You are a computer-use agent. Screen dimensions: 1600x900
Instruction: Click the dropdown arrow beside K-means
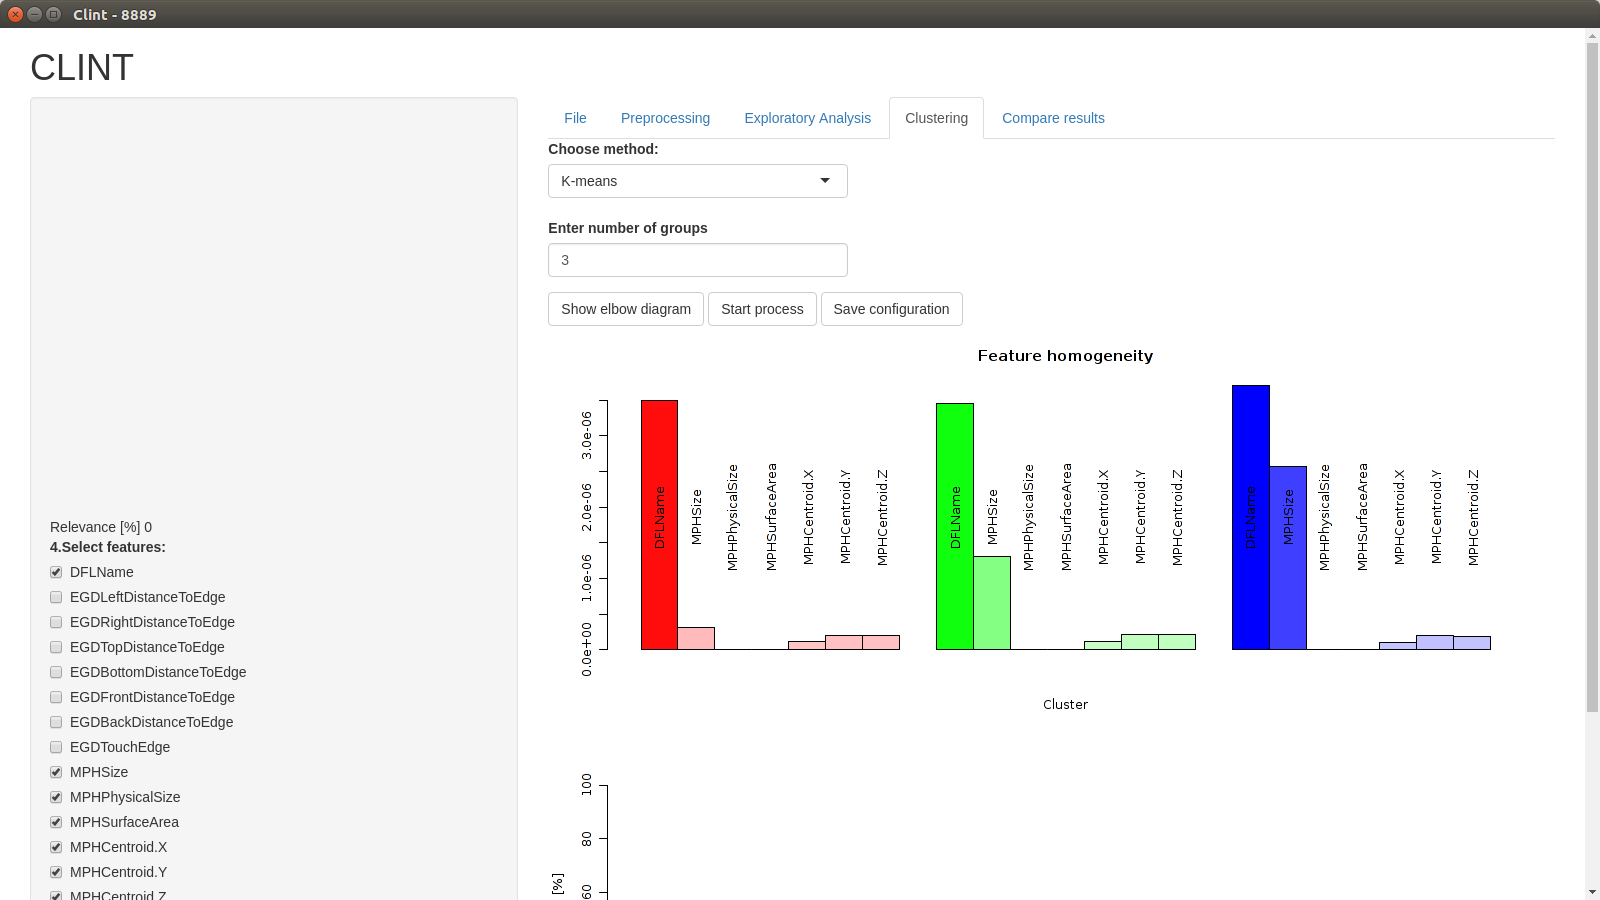825,181
